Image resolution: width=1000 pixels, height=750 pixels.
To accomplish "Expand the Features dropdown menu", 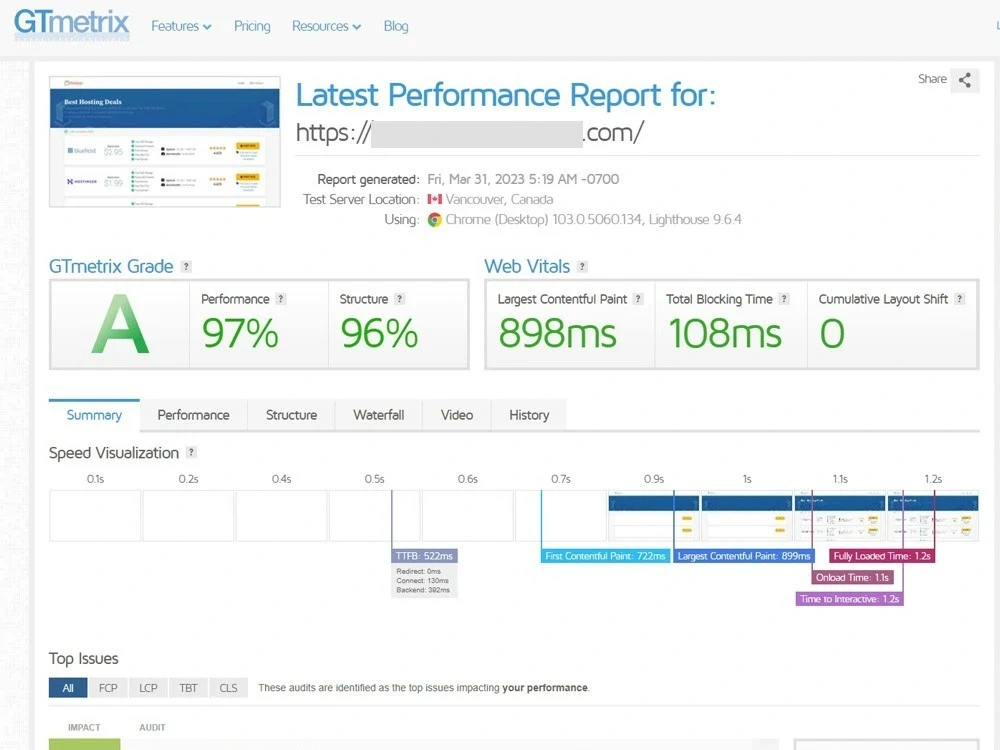I will (x=181, y=26).
